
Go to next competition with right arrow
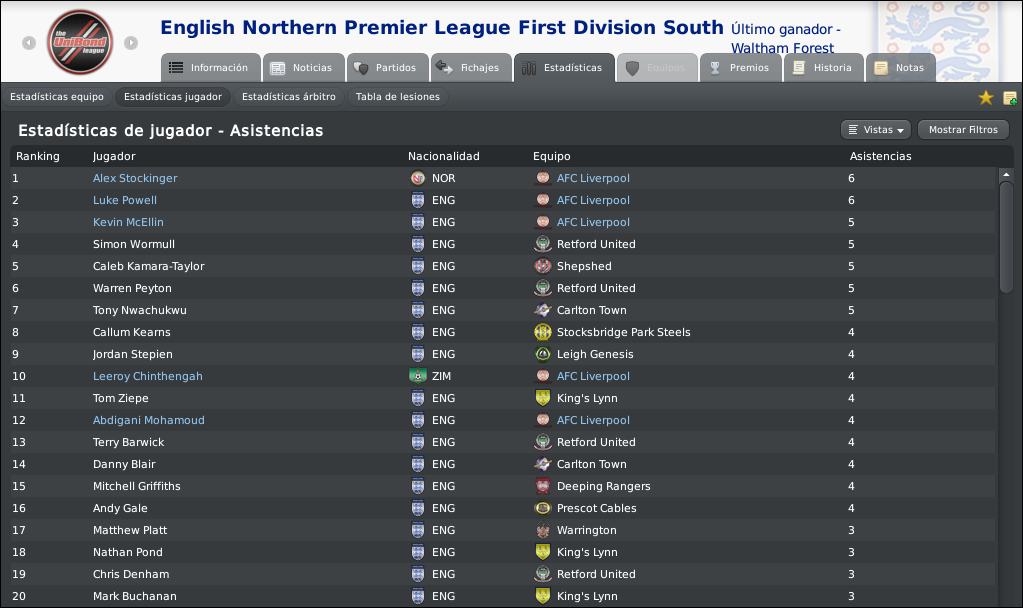(x=131, y=43)
